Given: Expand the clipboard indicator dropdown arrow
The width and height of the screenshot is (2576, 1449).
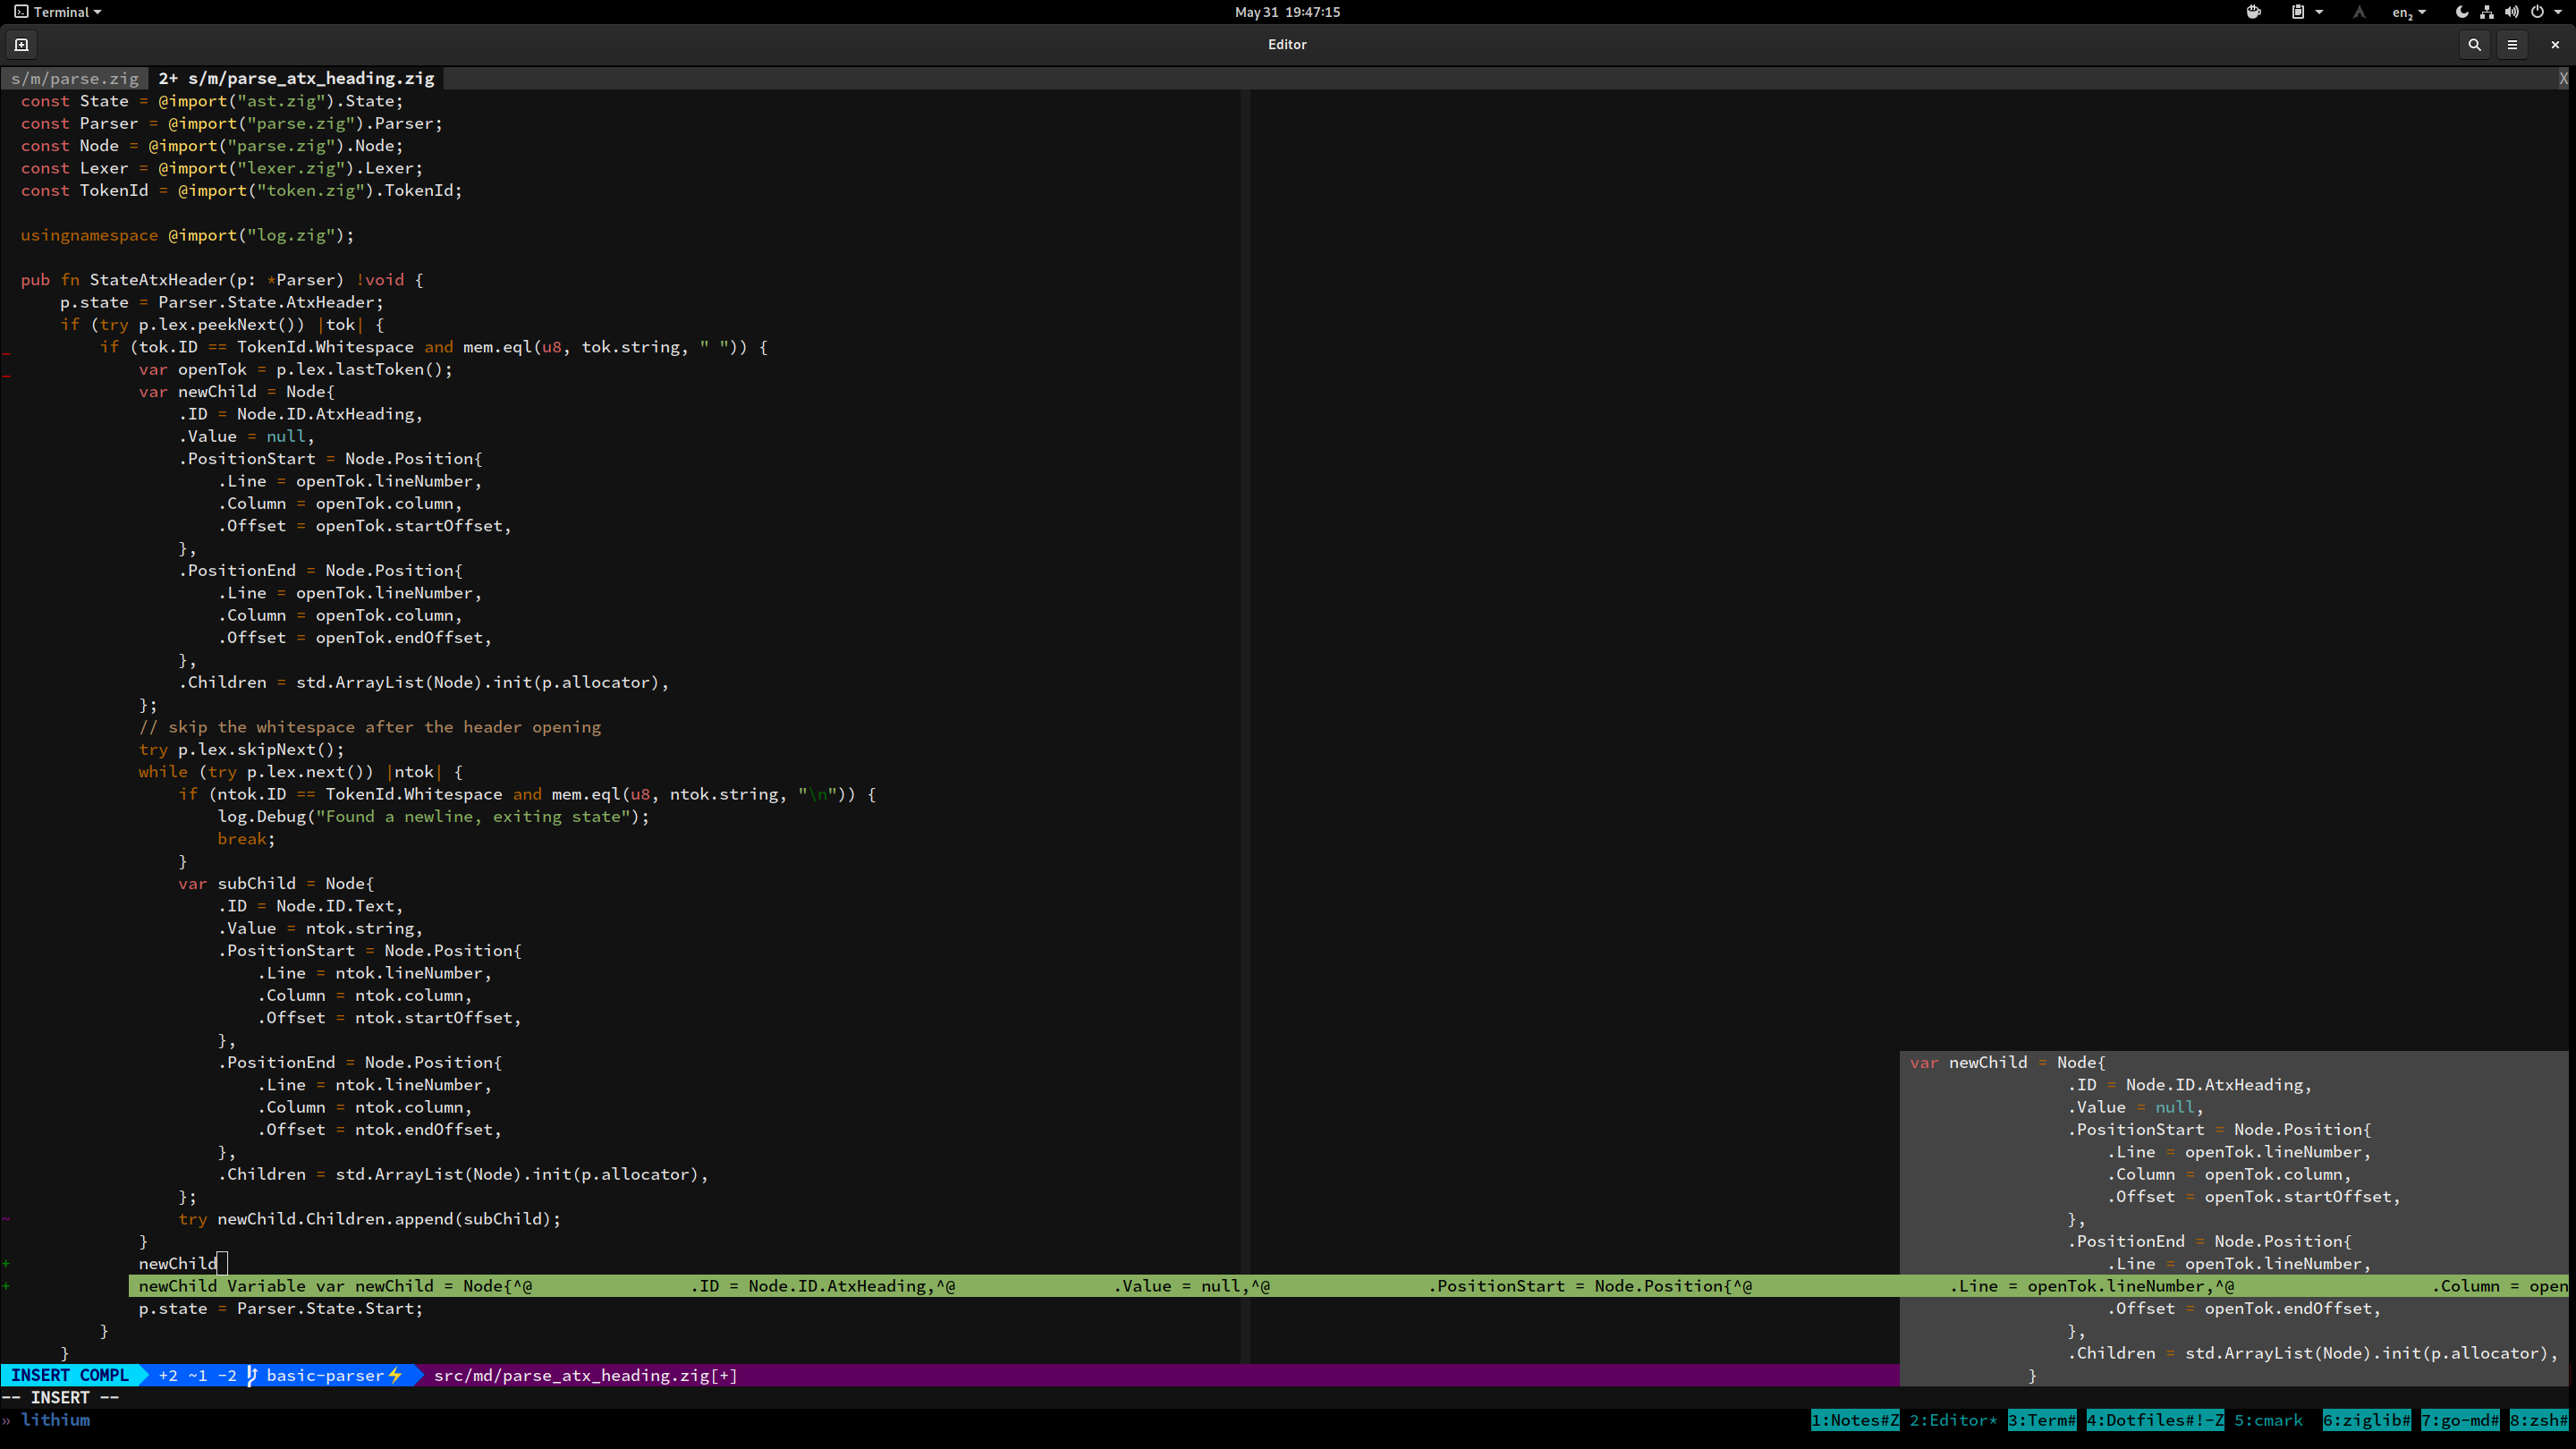Looking at the screenshot, I should 2319,12.
